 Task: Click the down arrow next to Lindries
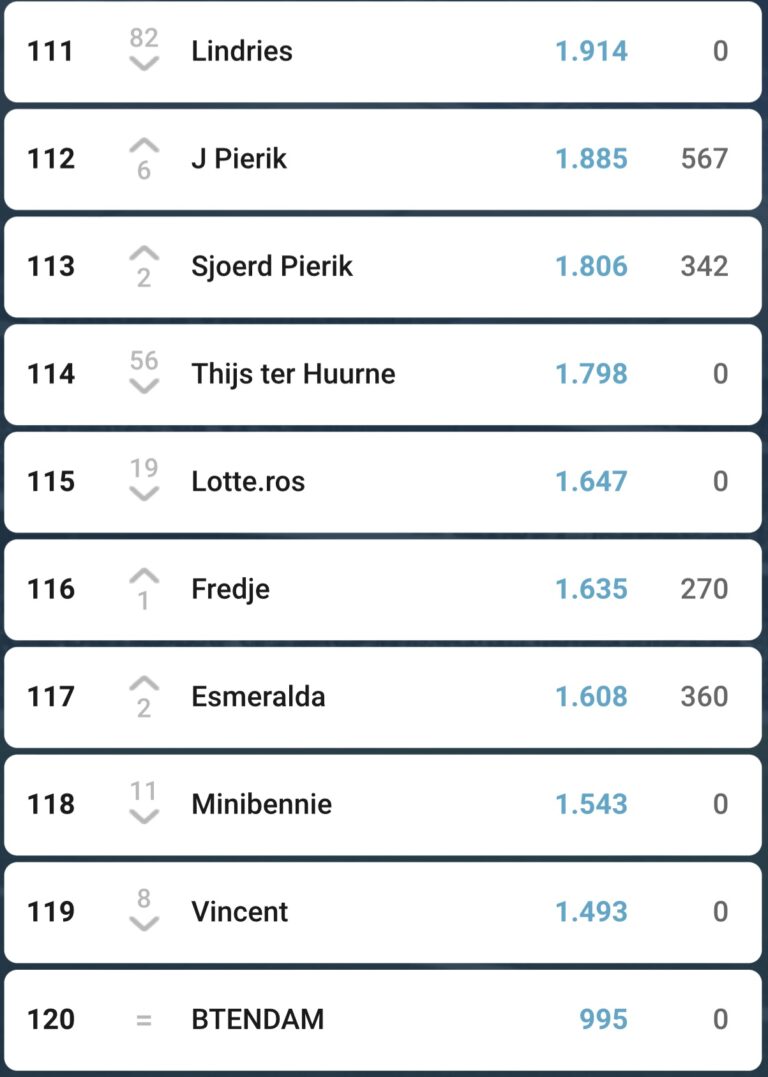pyautogui.click(x=144, y=64)
